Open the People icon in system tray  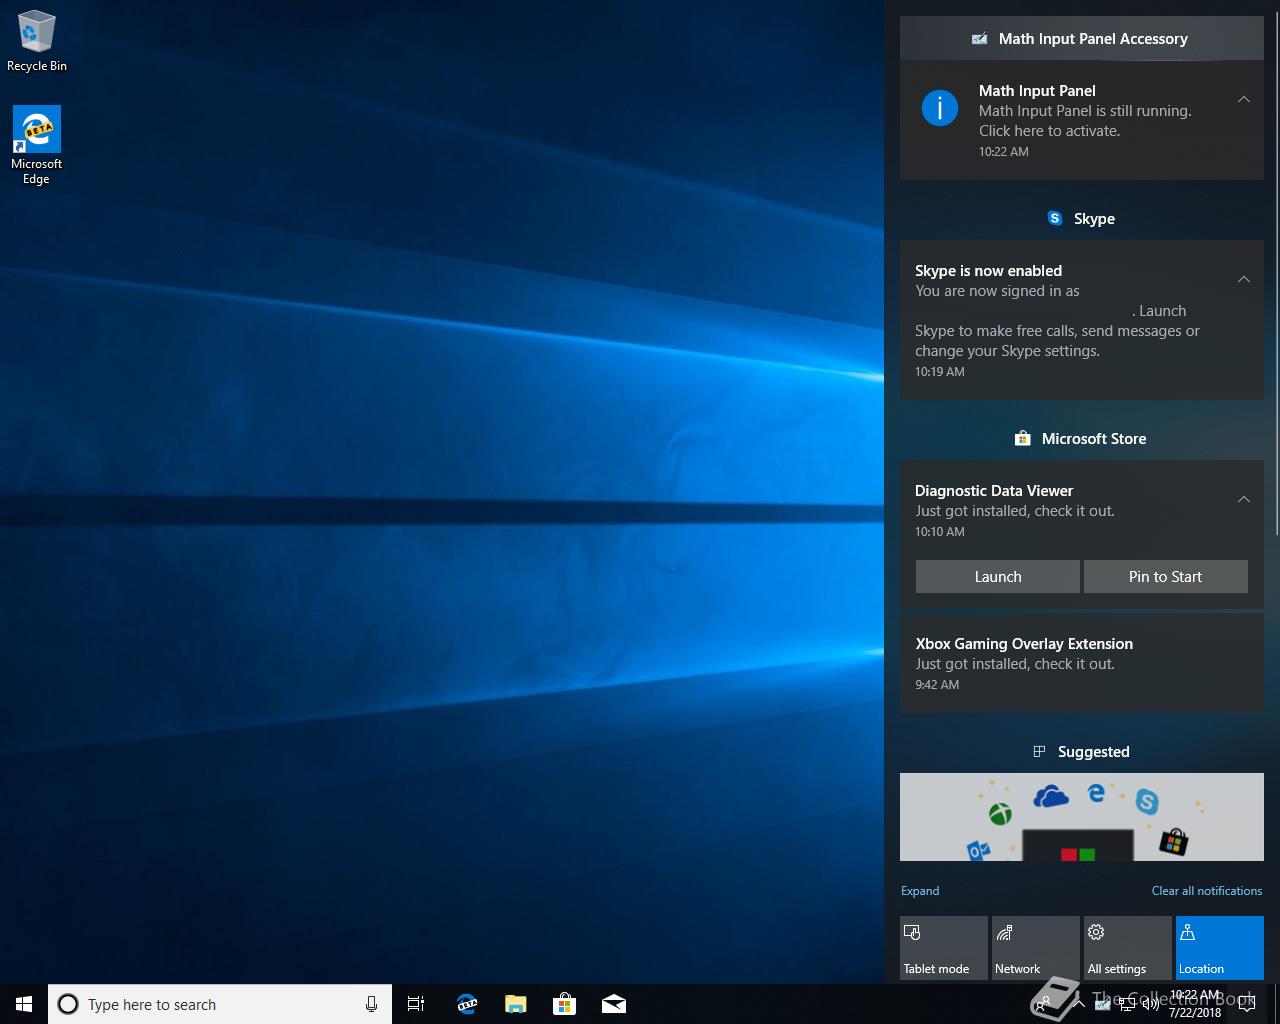pyautogui.click(x=1043, y=1004)
